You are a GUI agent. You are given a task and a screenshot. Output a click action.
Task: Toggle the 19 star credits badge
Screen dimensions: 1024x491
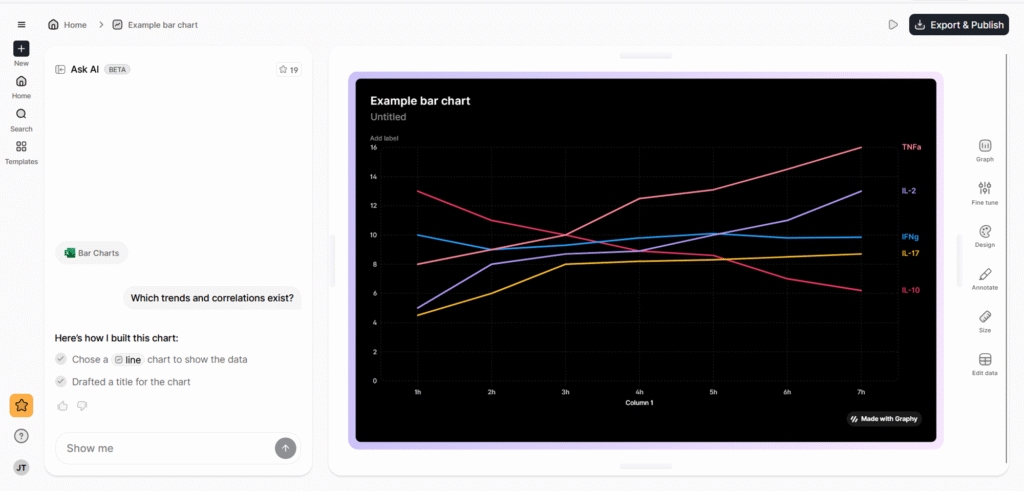pyautogui.click(x=289, y=70)
